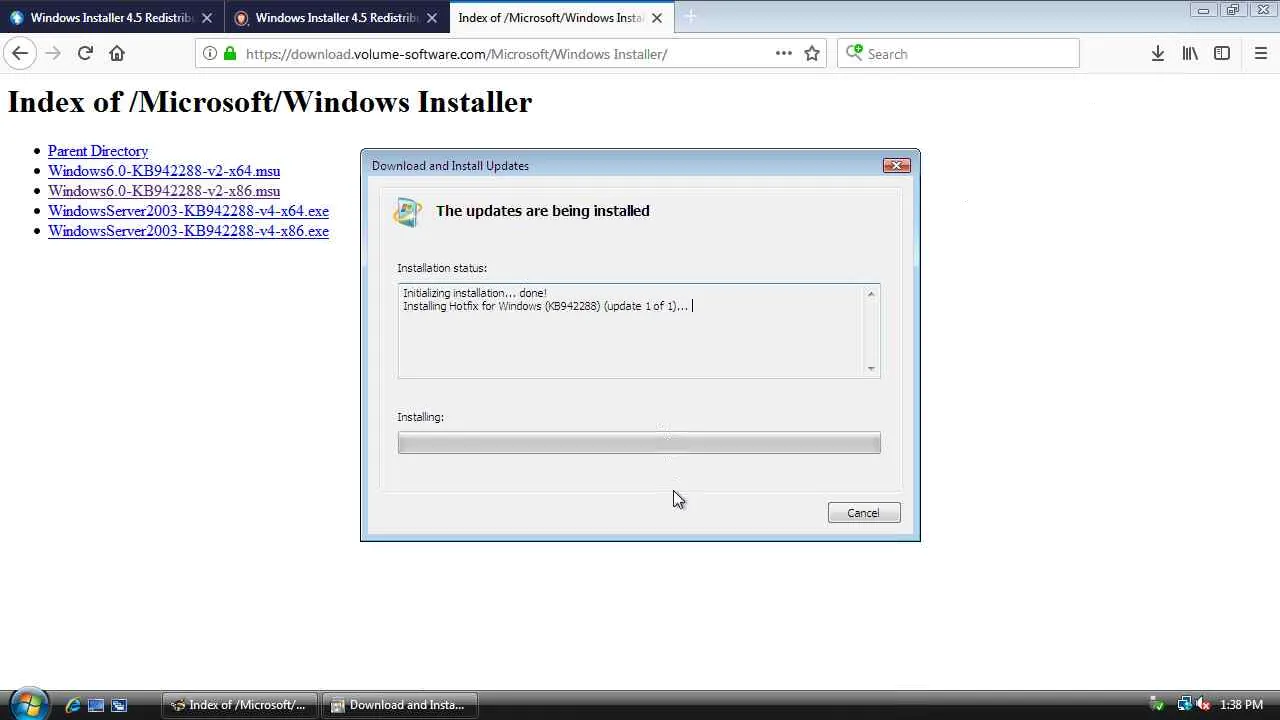This screenshot has width=1280, height=720.
Task: Click the Show Desktop quick launch icon
Action: pos(96,705)
